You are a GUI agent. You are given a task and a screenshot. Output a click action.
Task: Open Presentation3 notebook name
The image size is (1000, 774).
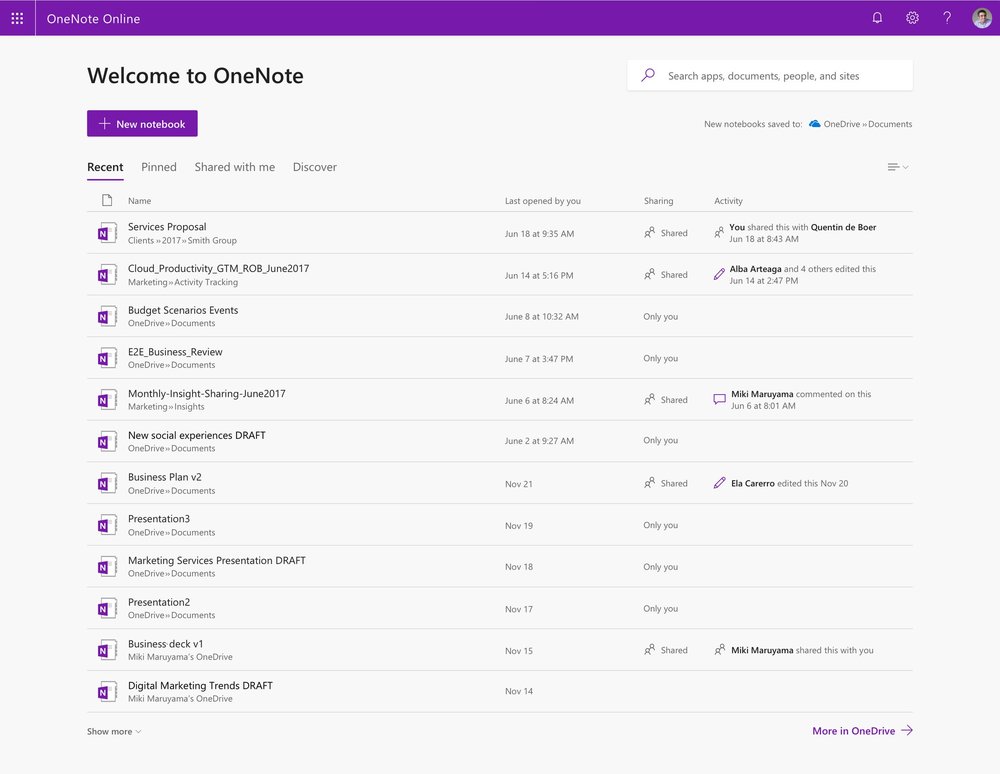click(x=159, y=518)
